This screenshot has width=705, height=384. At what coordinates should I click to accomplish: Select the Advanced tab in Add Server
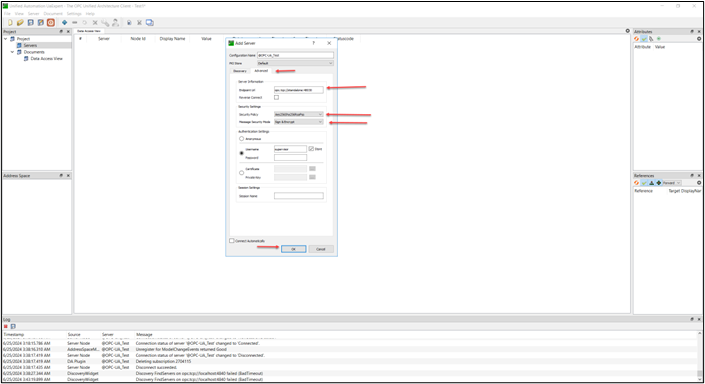tap(261, 71)
